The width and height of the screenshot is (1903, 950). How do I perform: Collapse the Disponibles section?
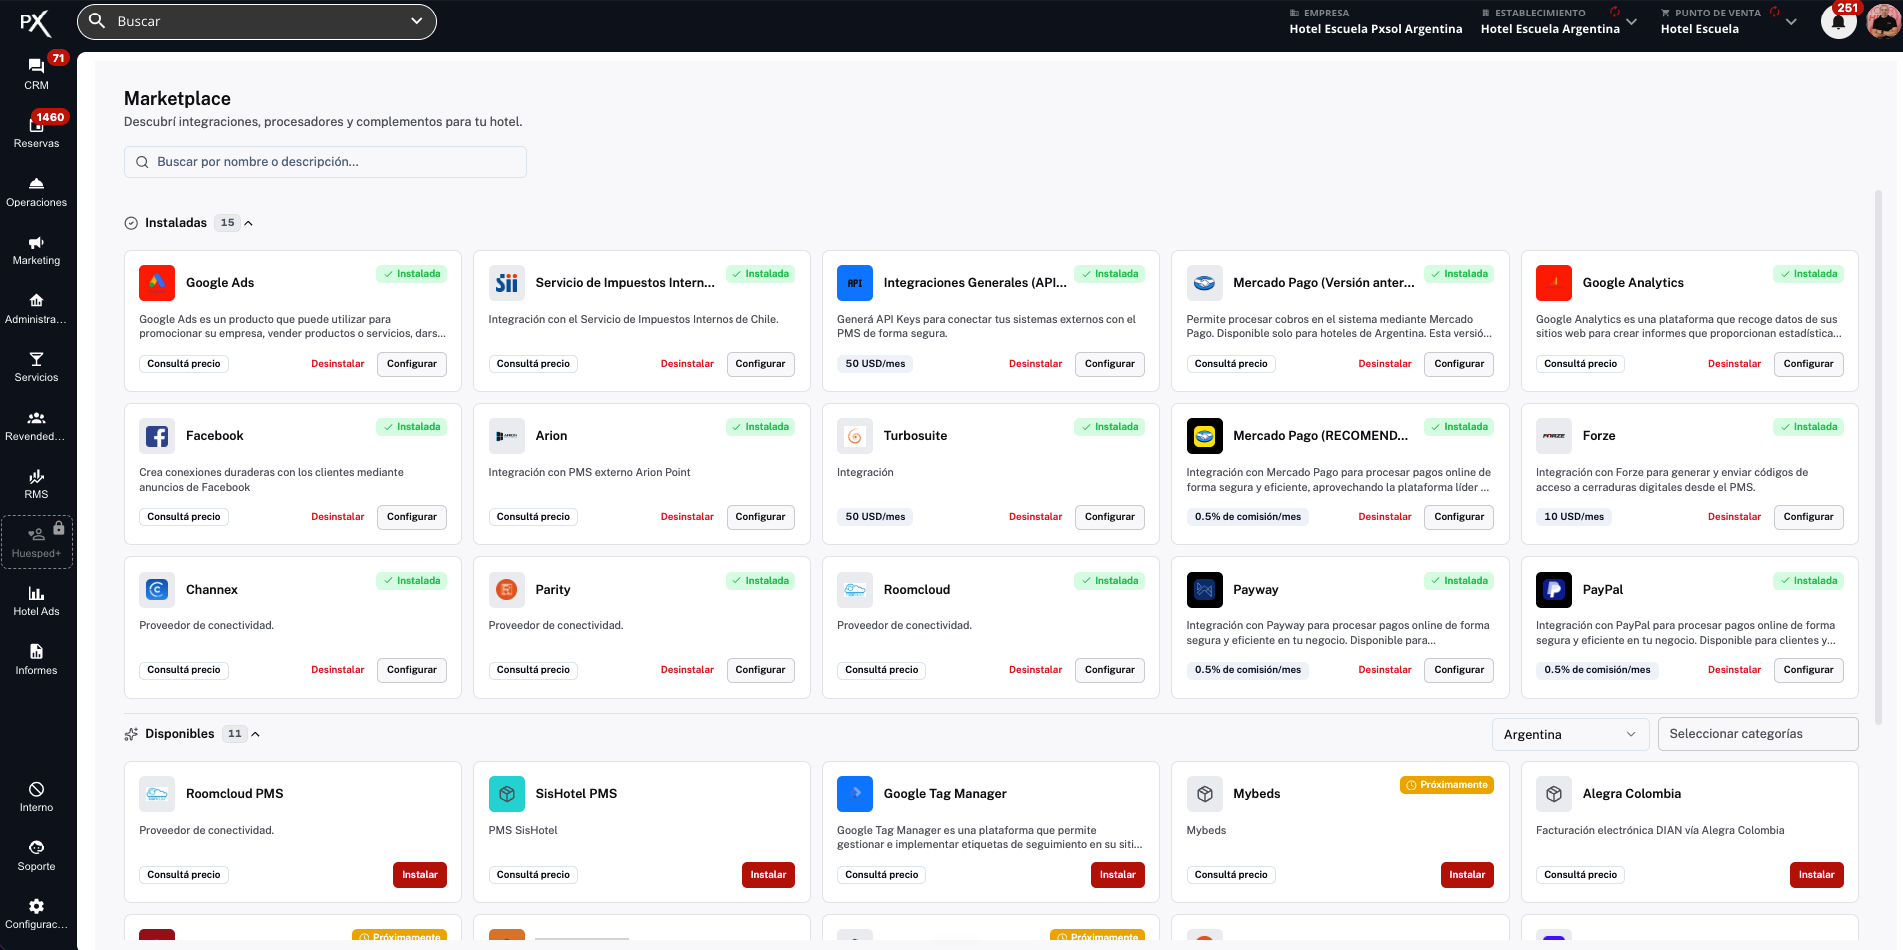[x=256, y=734]
